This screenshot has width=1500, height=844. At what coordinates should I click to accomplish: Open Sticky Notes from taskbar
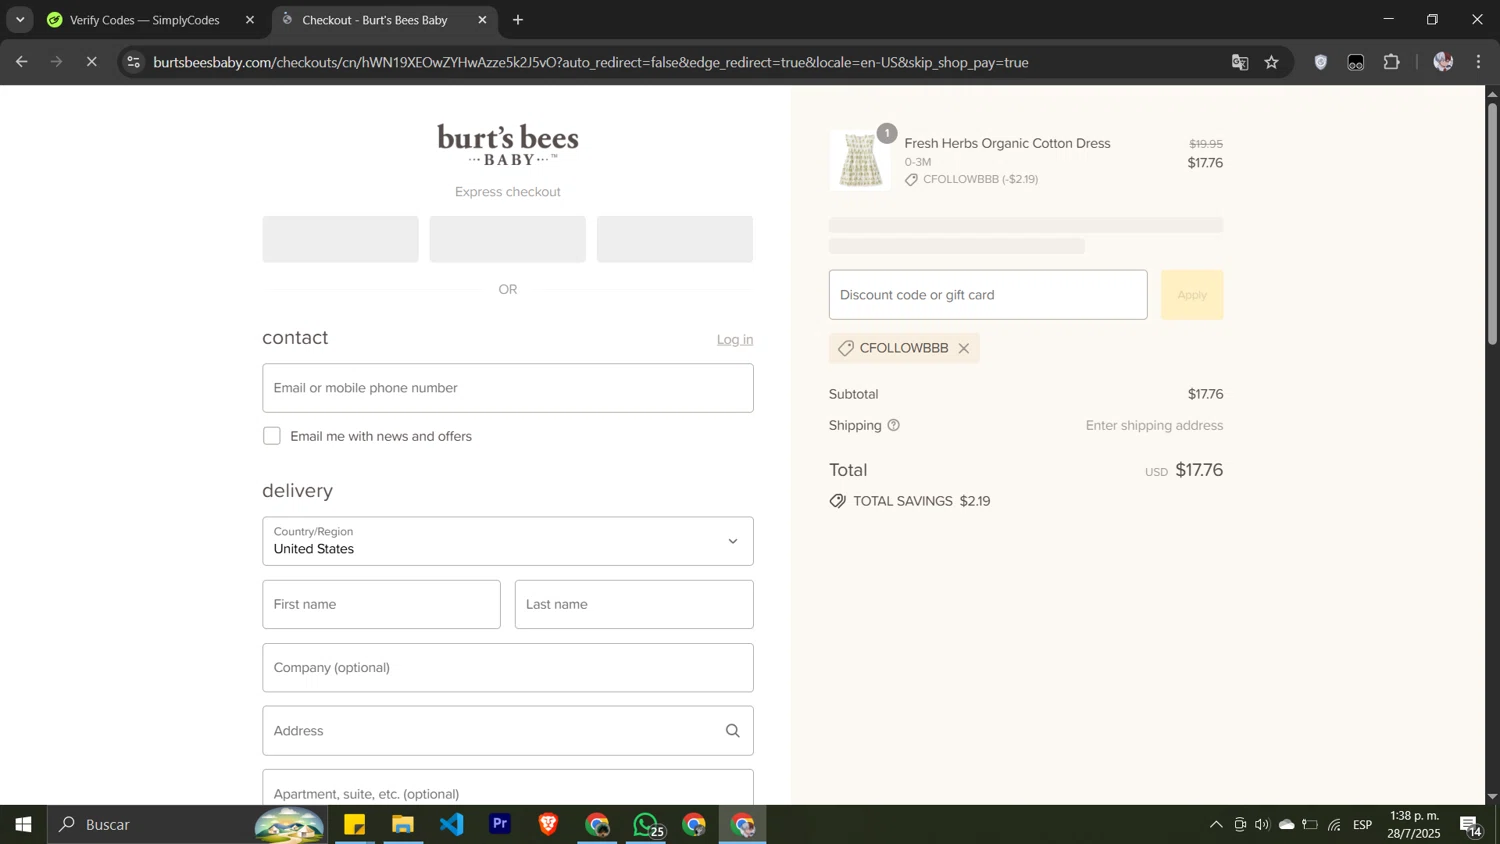(354, 825)
